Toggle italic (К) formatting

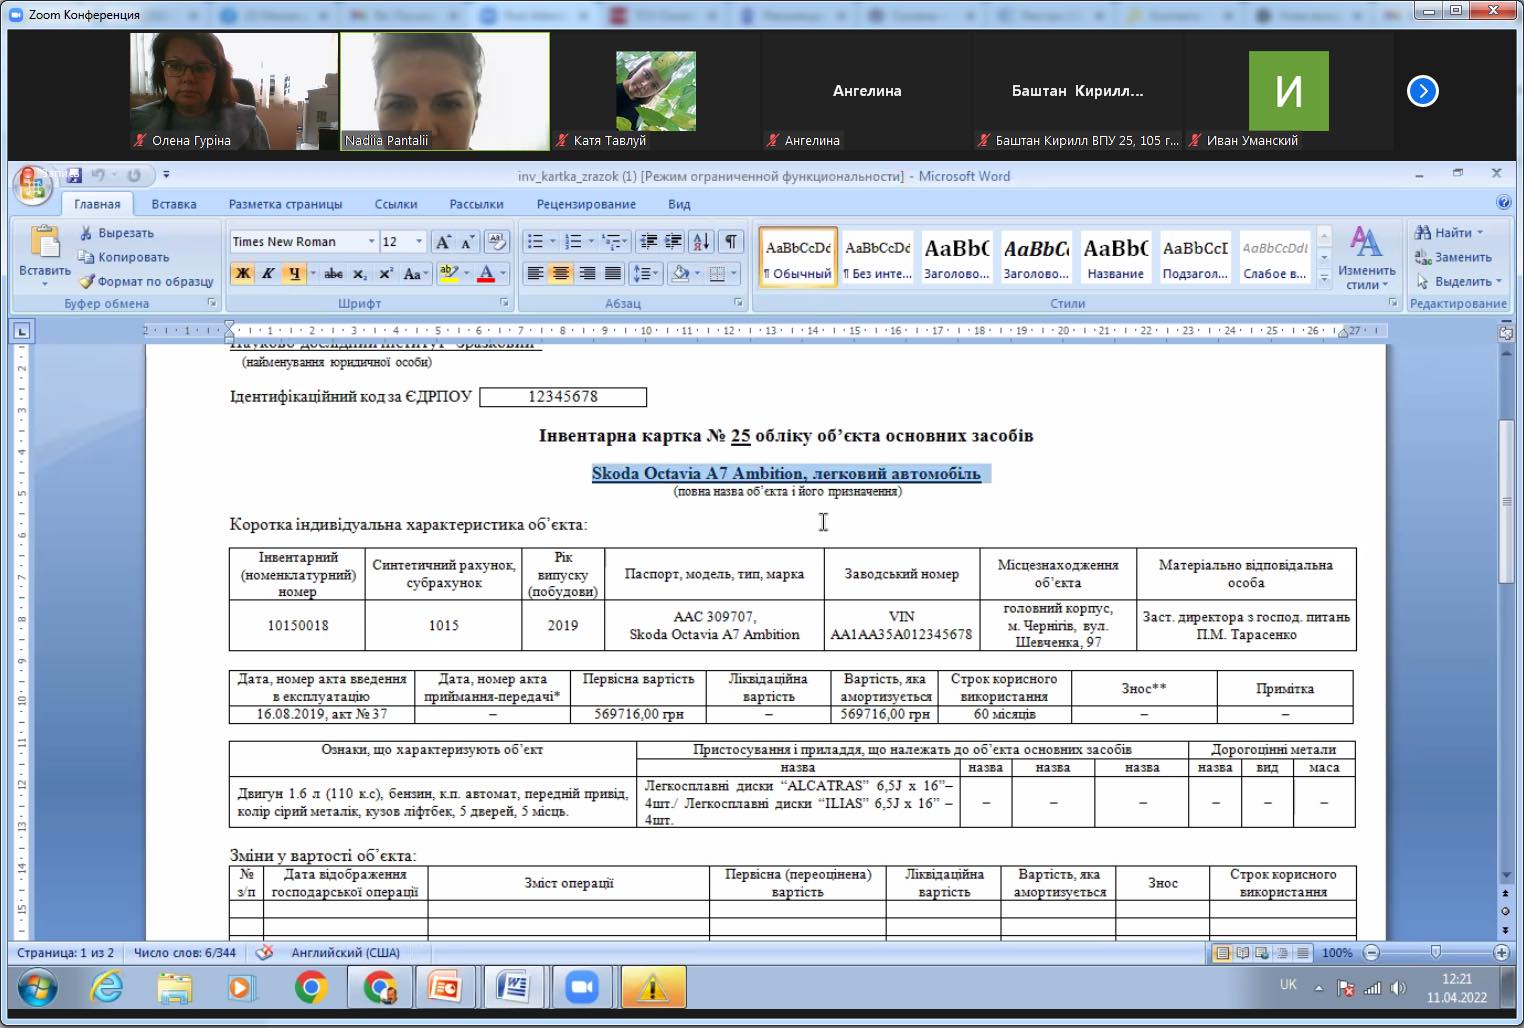pos(267,273)
